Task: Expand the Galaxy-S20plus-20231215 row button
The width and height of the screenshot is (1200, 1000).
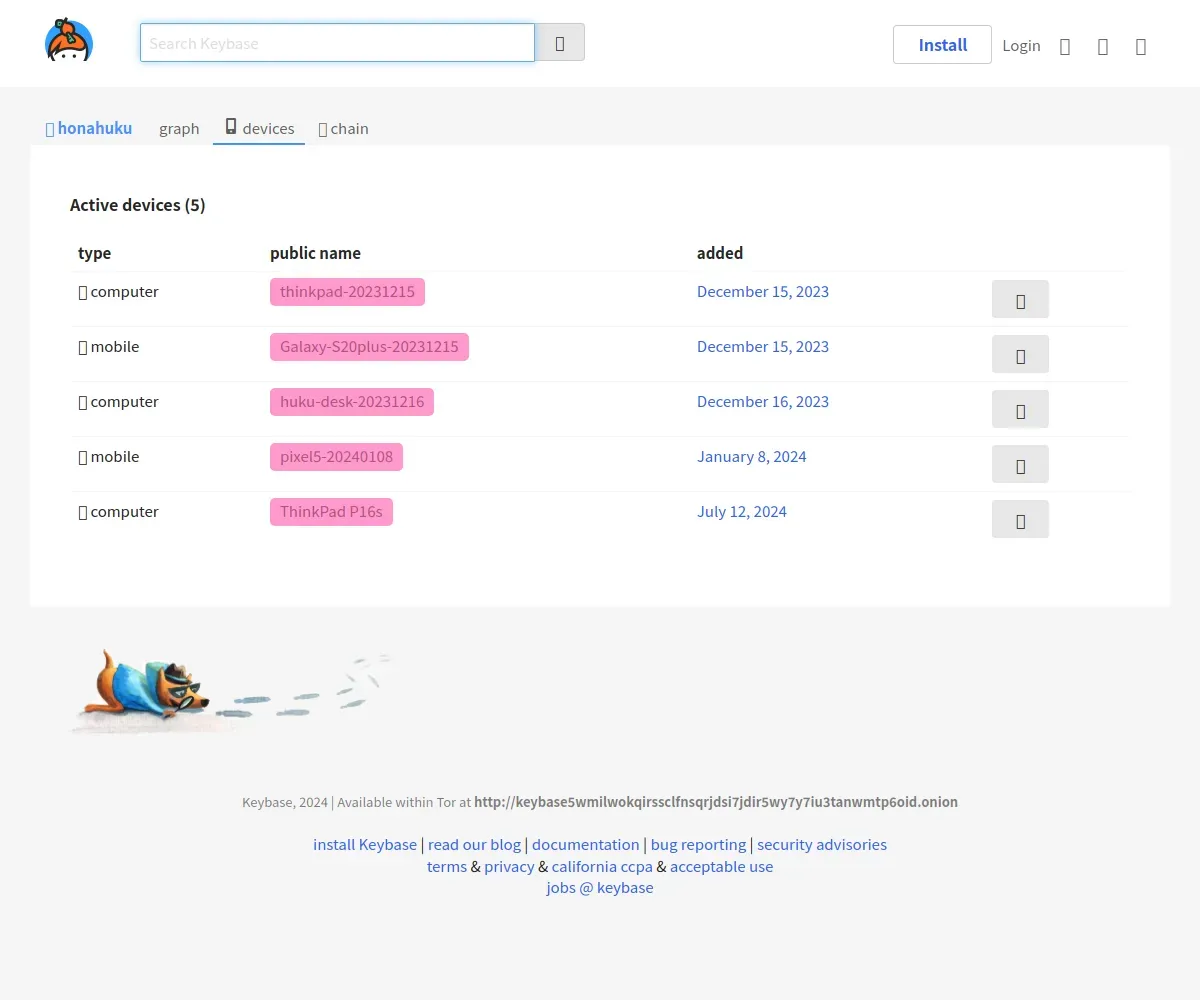Action: (x=1020, y=354)
